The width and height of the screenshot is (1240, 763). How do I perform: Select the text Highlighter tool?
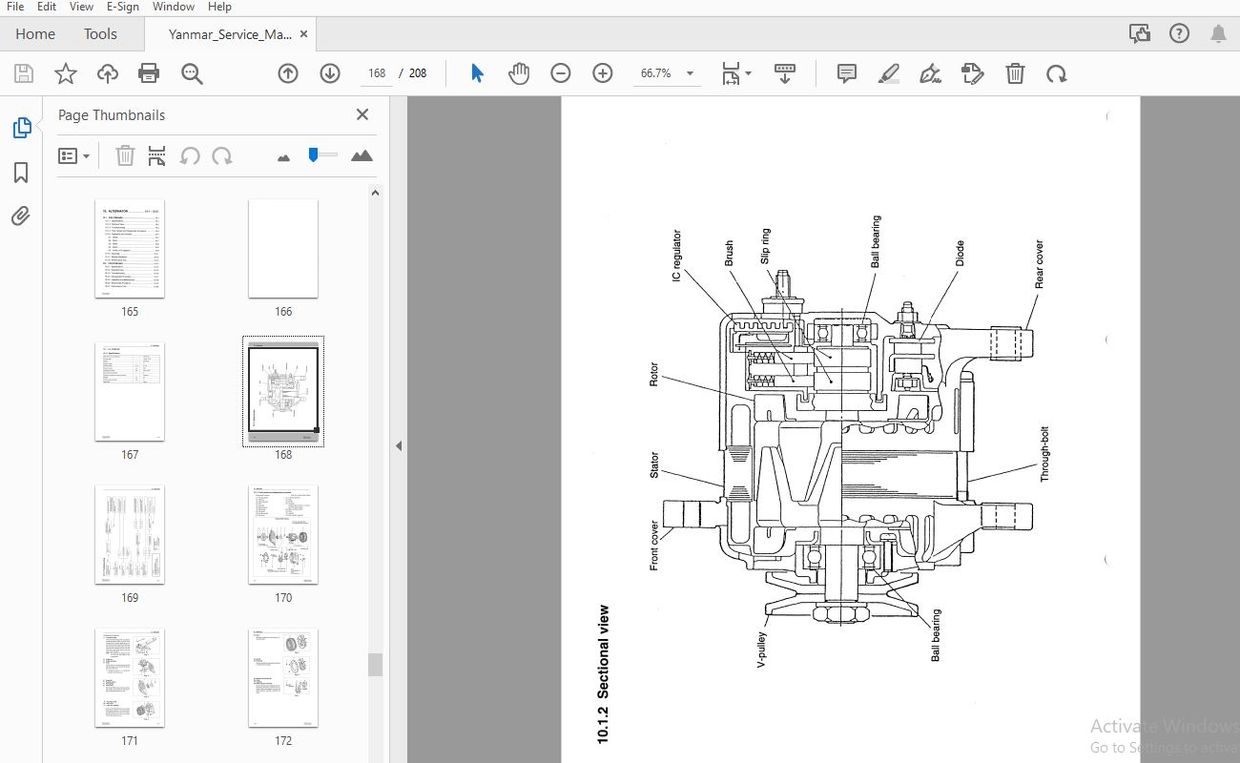click(x=889, y=73)
